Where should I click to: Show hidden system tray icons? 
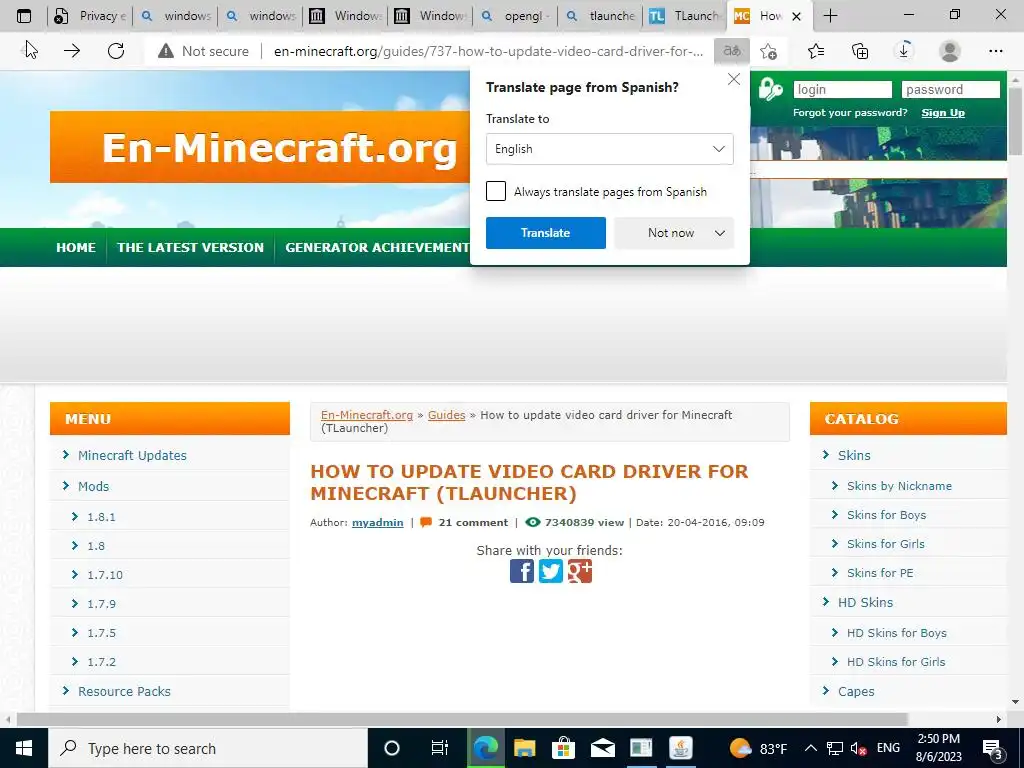point(810,748)
